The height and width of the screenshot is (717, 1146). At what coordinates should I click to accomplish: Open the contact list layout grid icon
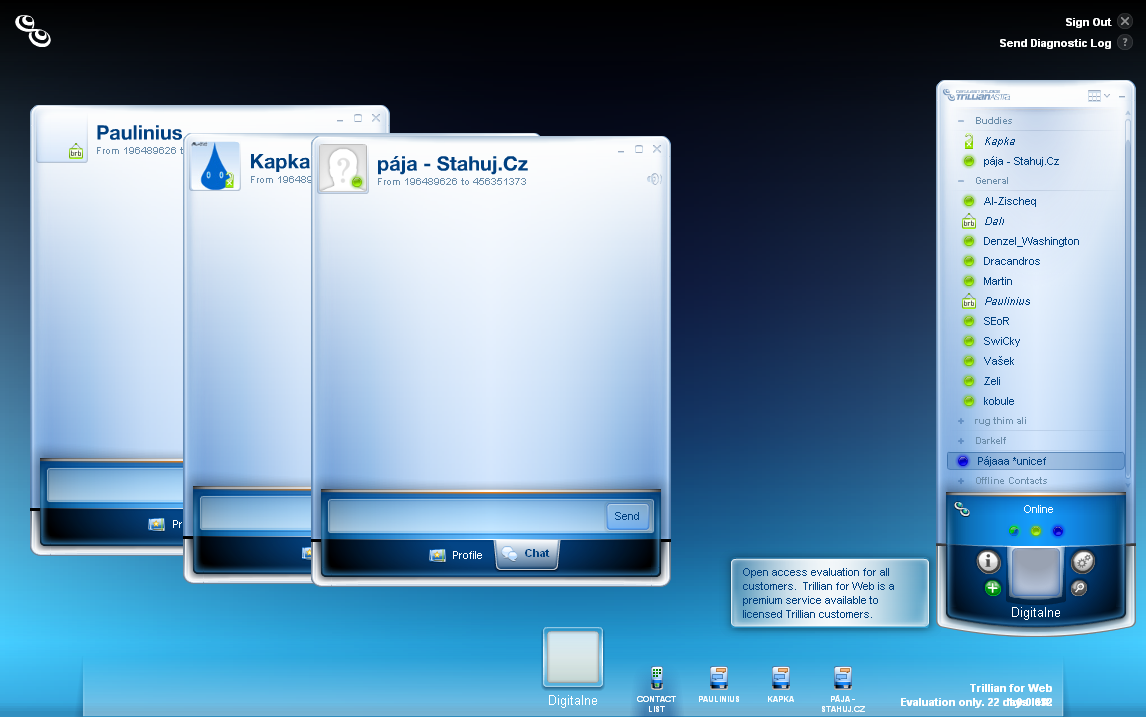click(x=1094, y=96)
